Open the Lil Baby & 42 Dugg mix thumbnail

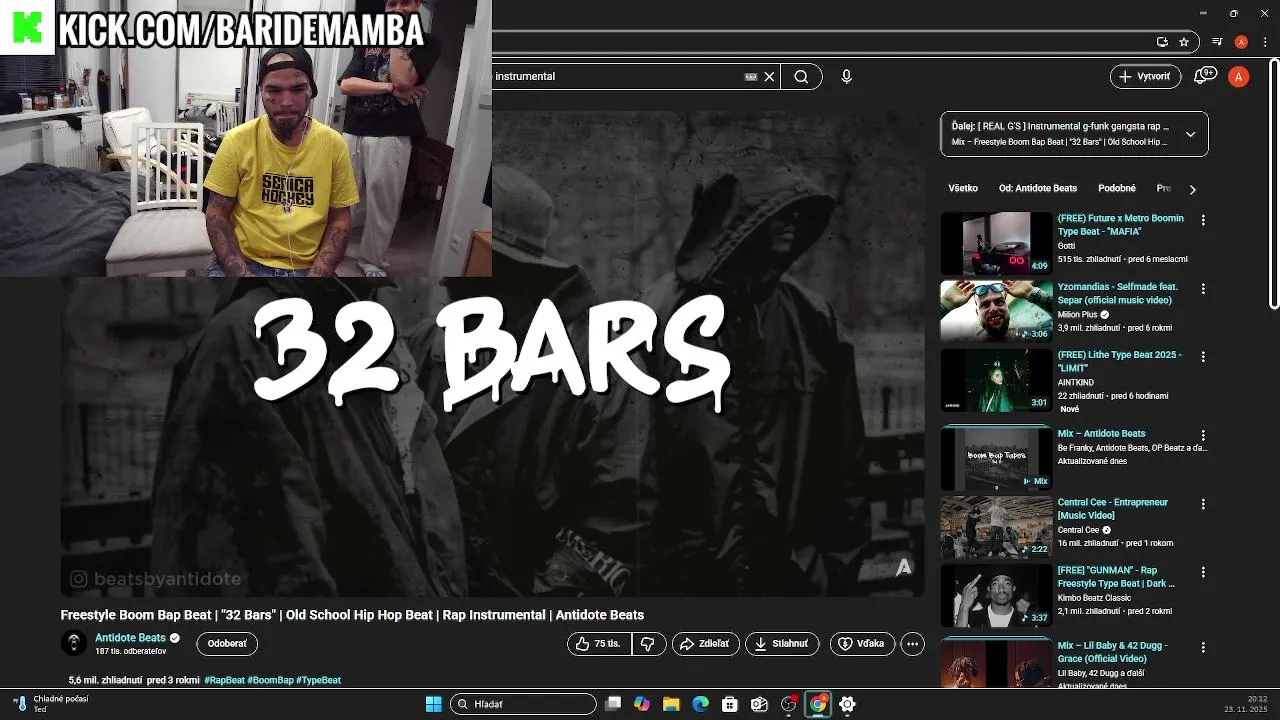(x=996, y=664)
